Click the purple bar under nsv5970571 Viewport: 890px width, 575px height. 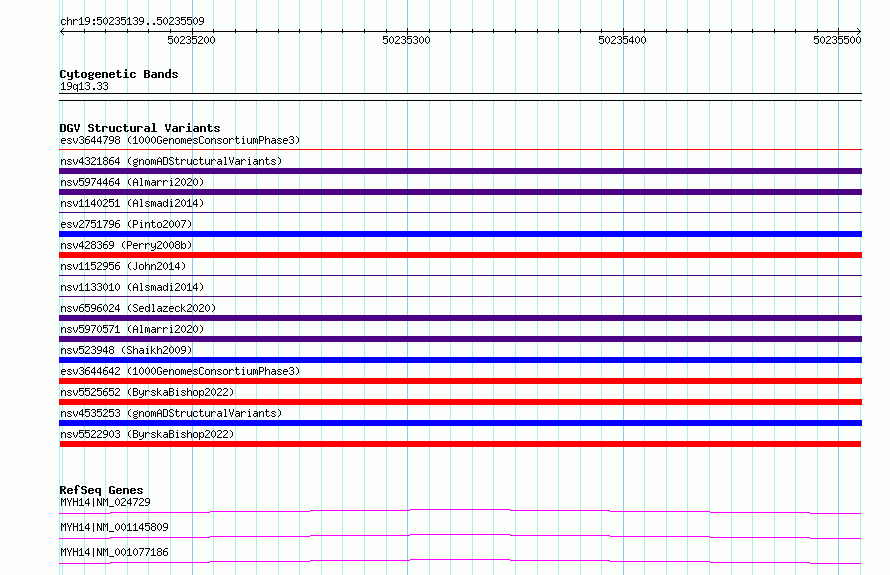460,339
